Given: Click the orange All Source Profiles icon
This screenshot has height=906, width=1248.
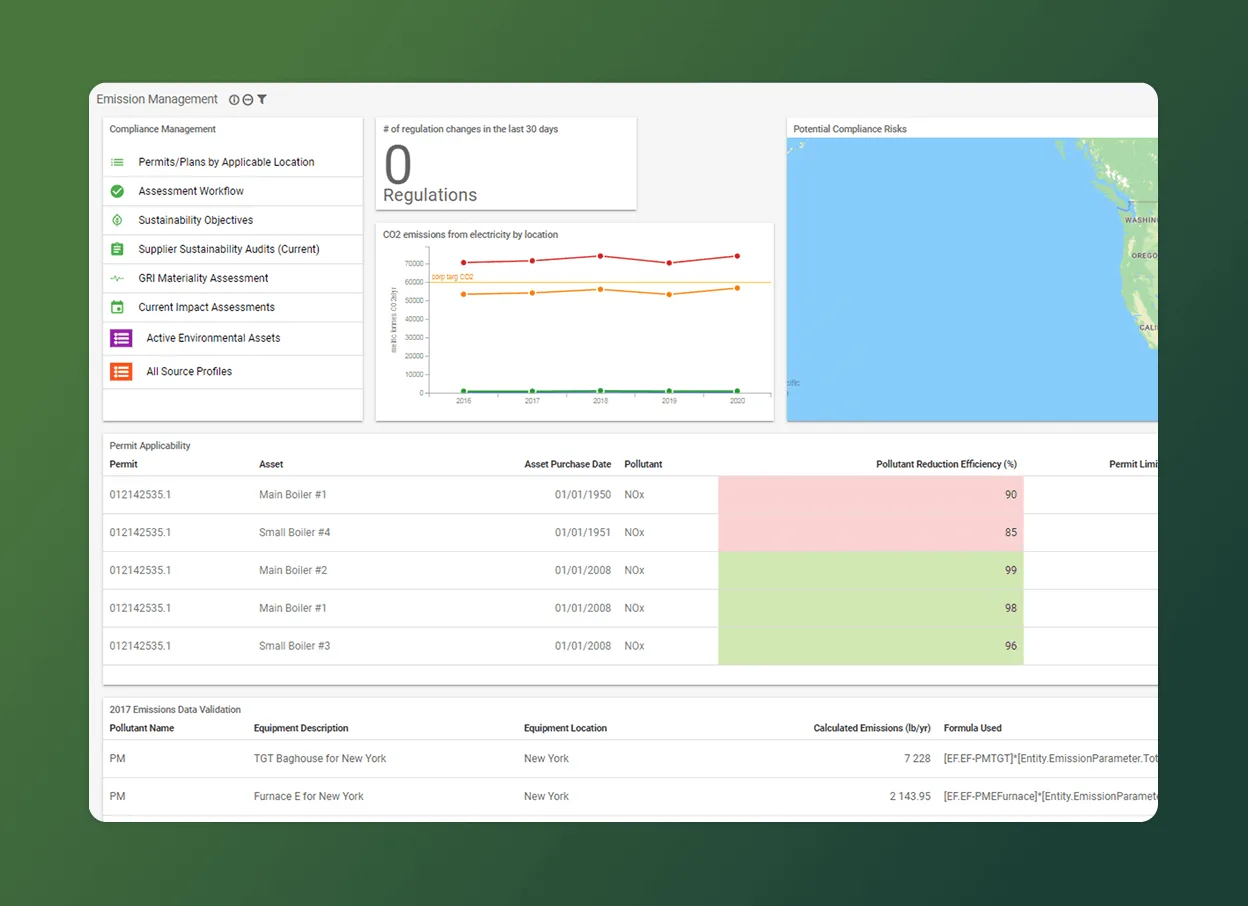Looking at the screenshot, I should point(119,371).
